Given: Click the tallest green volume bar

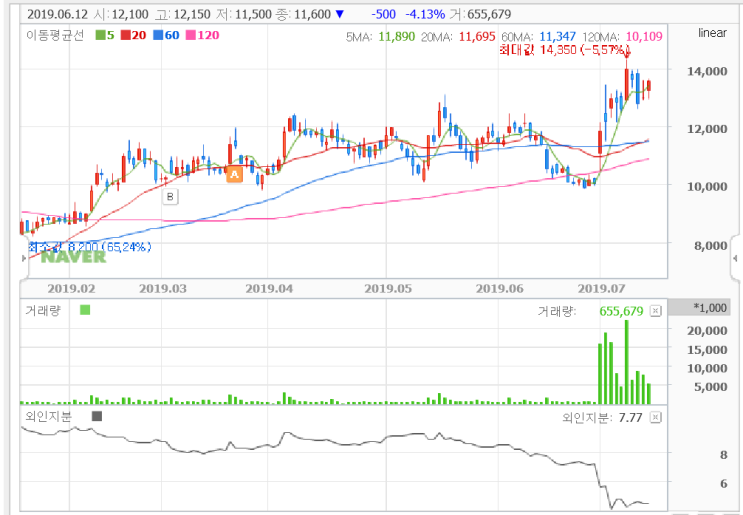Looking at the screenshot, I should [x=626, y=362].
